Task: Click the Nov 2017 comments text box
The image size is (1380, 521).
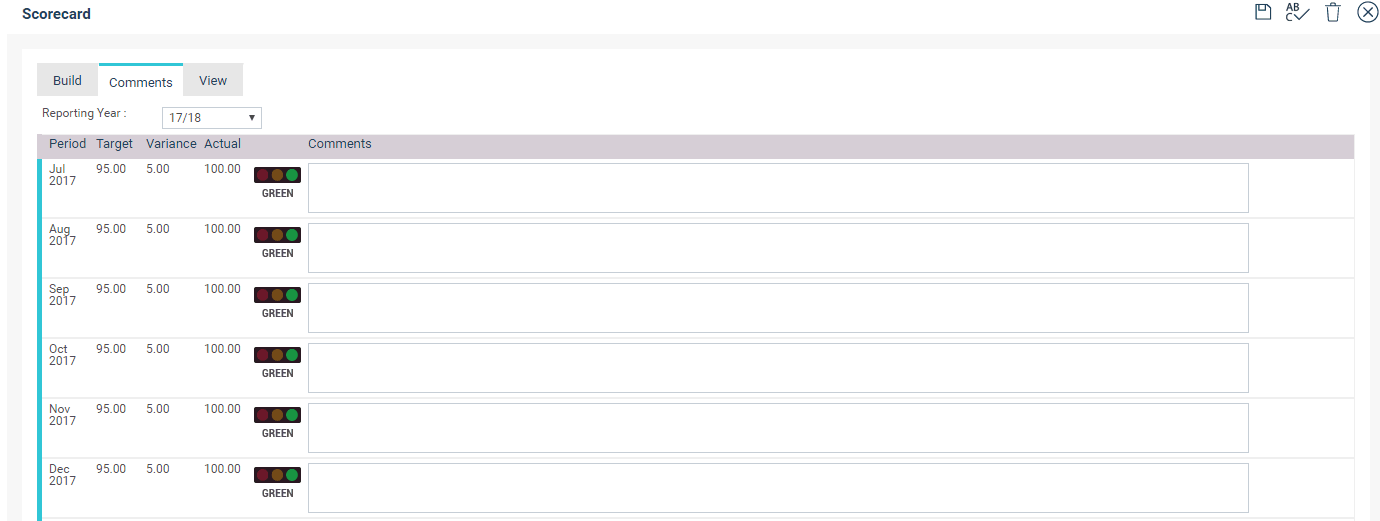Action: pyautogui.click(x=778, y=428)
